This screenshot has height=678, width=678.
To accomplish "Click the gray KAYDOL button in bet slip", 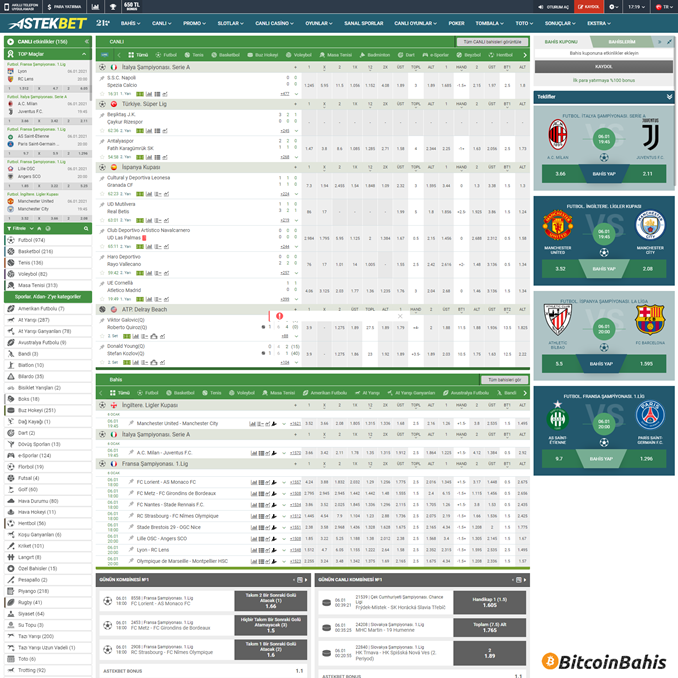I will click(x=603, y=67).
